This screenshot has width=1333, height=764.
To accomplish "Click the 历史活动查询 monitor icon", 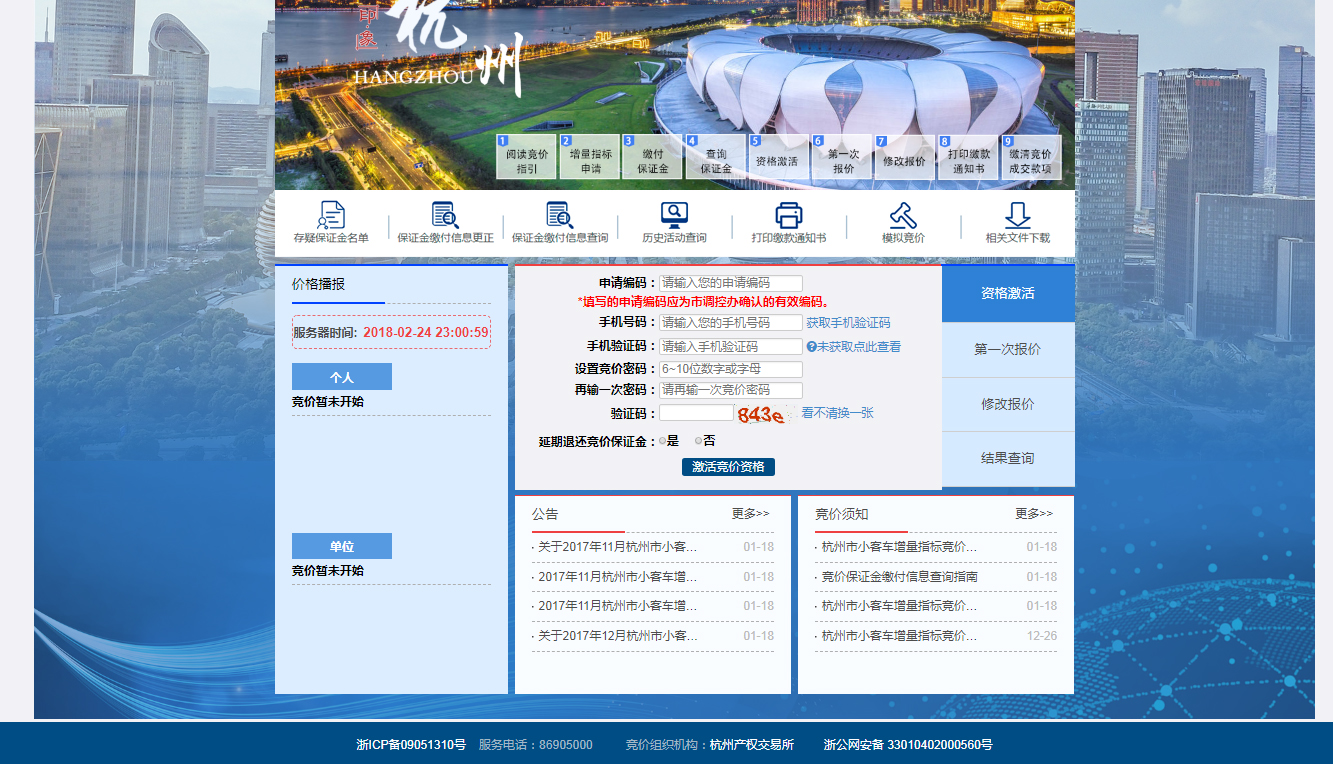I will (x=674, y=215).
